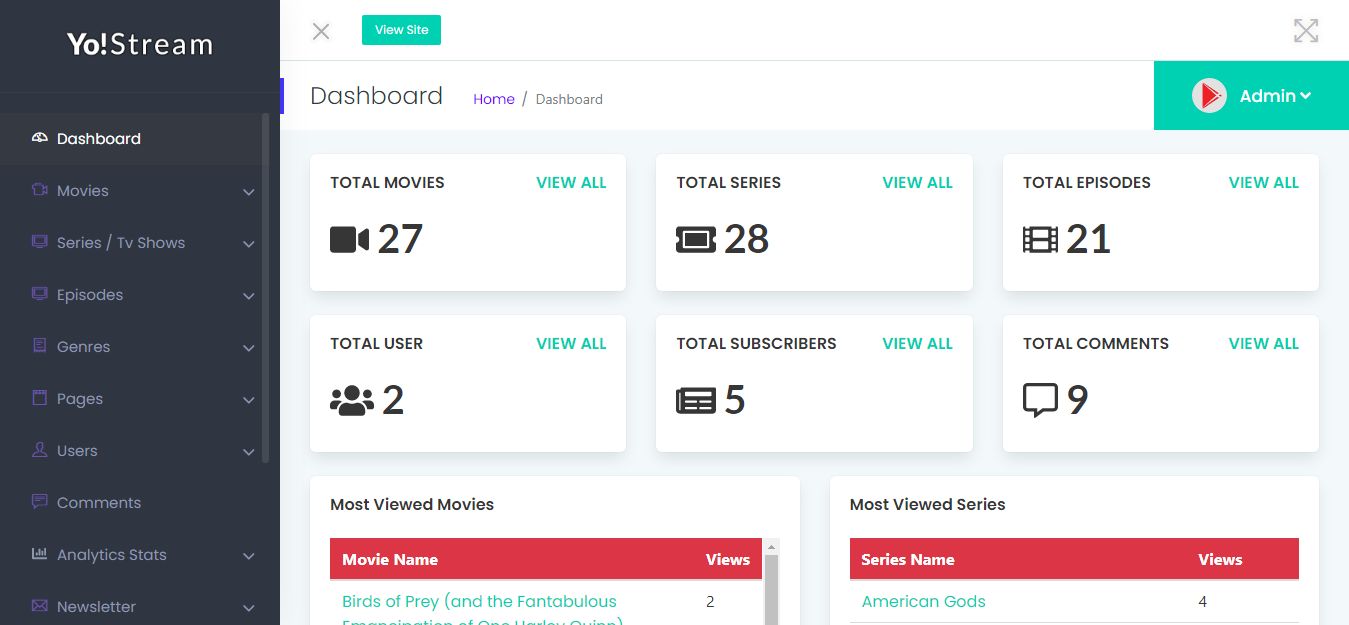Click the people group icon in Total User
Image resolution: width=1349 pixels, height=625 pixels.
coord(352,401)
